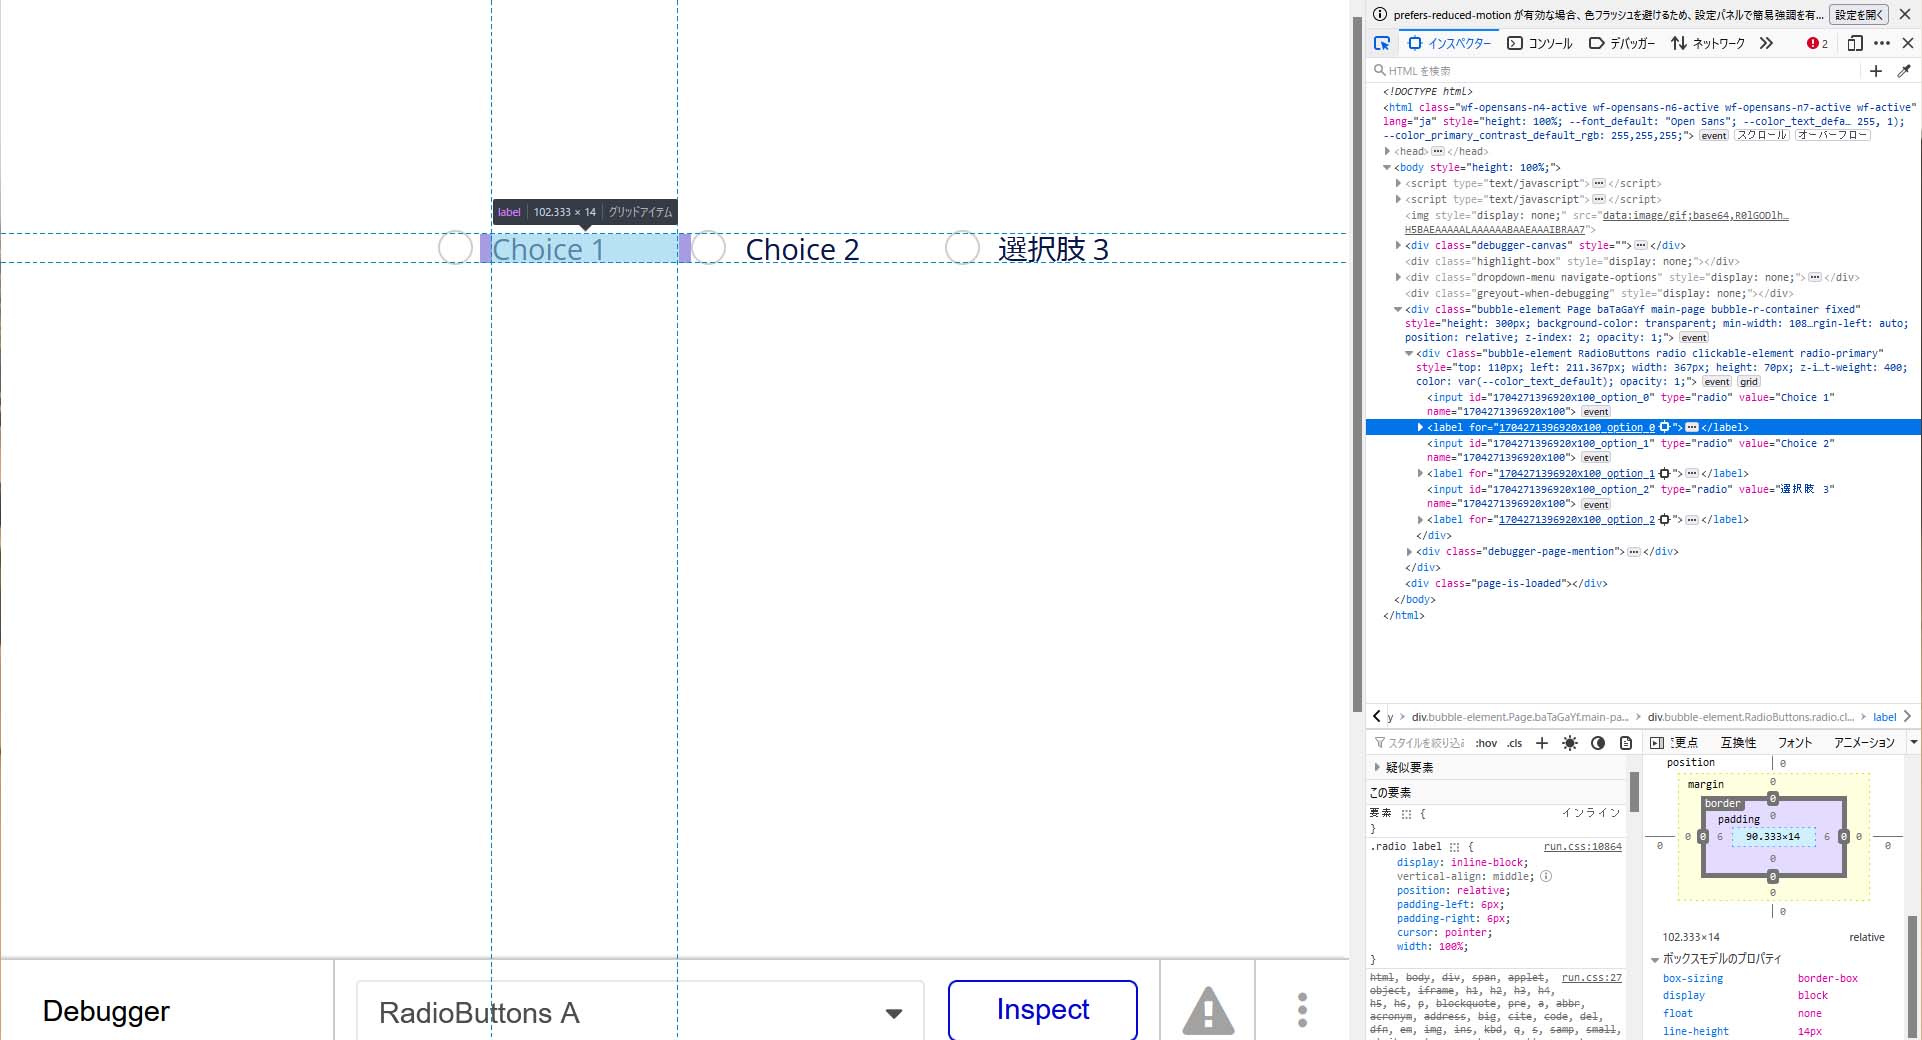Toggle print media simulation page icon

click(x=1626, y=743)
